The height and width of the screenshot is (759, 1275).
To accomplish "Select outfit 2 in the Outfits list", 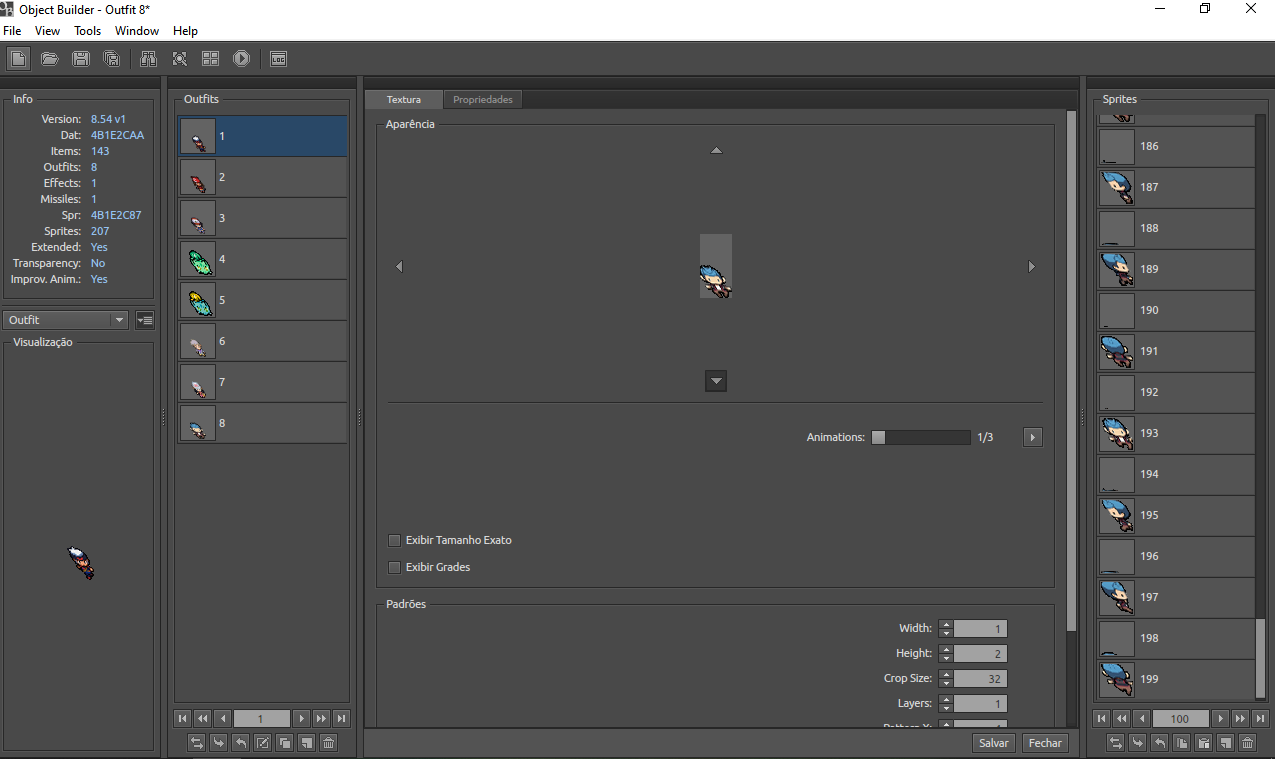I will click(x=263, y=177).
